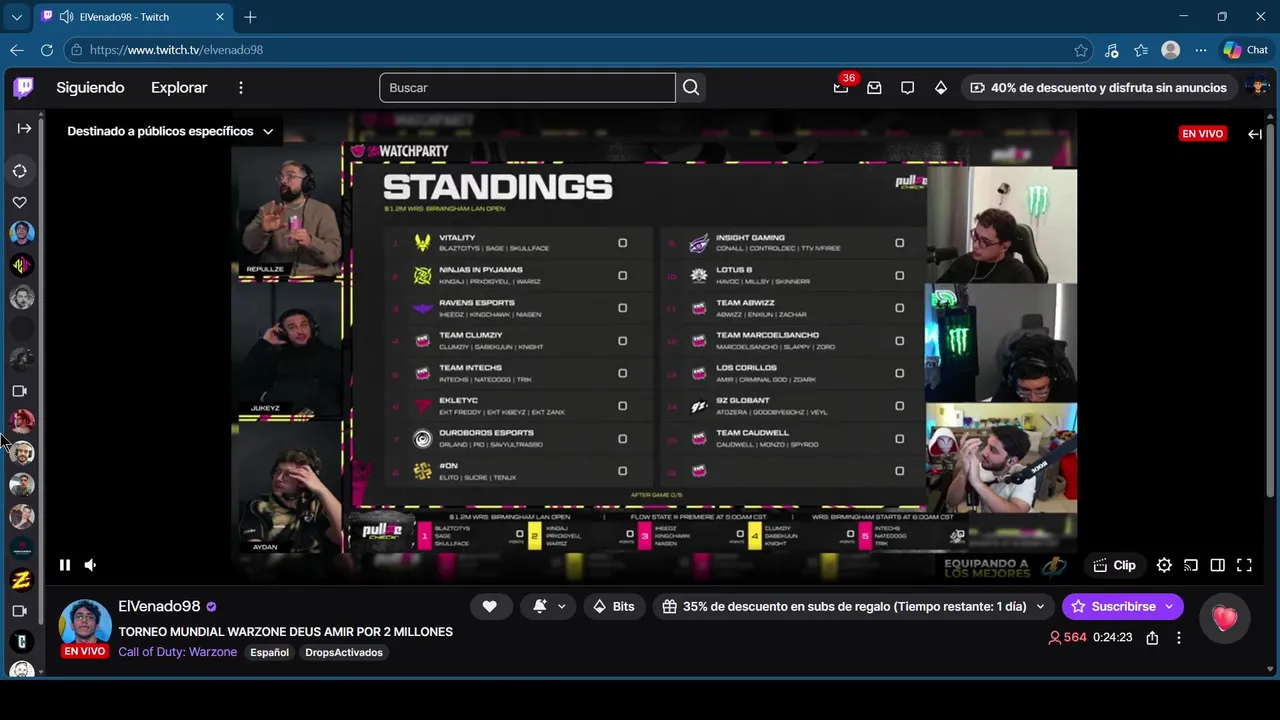Go to Siguiendo page
Image resolution: width=1280 pixels, height=720 pixels.
click(90, 88)
